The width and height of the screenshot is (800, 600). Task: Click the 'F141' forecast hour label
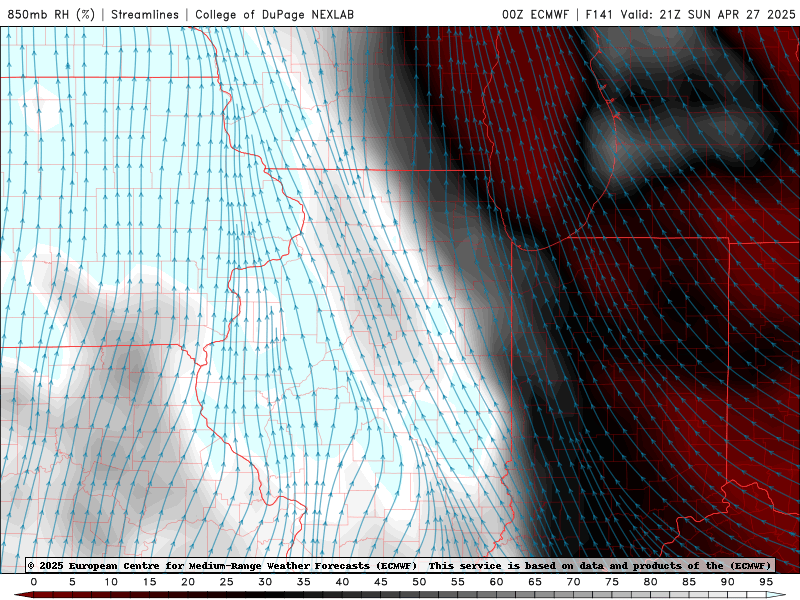tap(599, 14)
